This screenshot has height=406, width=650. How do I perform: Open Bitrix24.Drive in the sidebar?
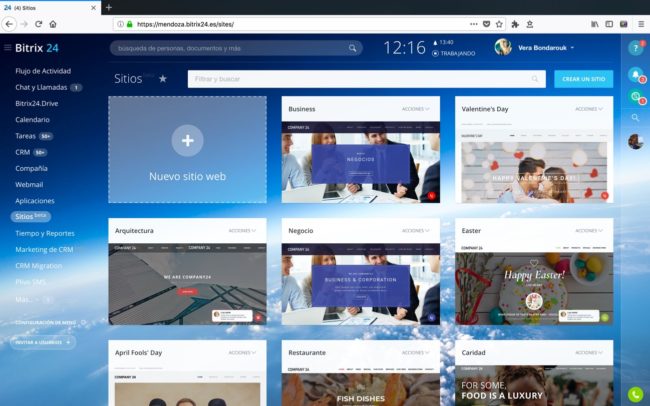pos(36,103)
